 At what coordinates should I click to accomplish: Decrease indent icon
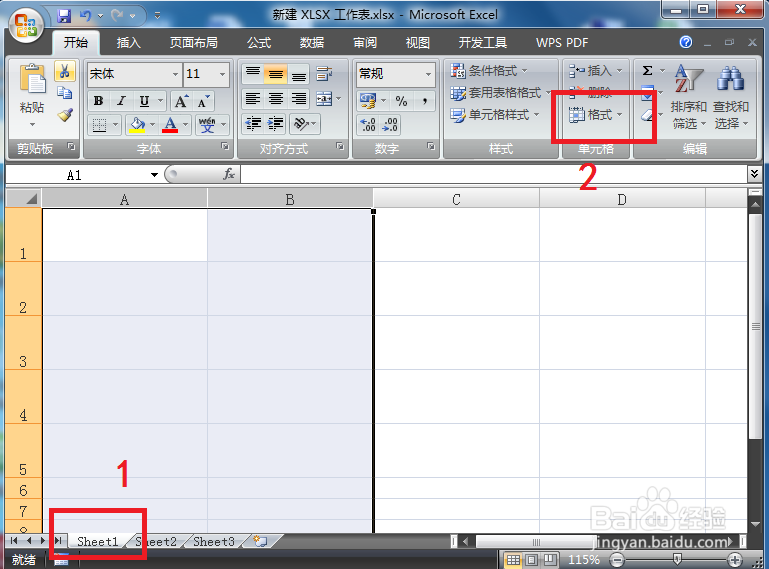[x=253, y=124]
